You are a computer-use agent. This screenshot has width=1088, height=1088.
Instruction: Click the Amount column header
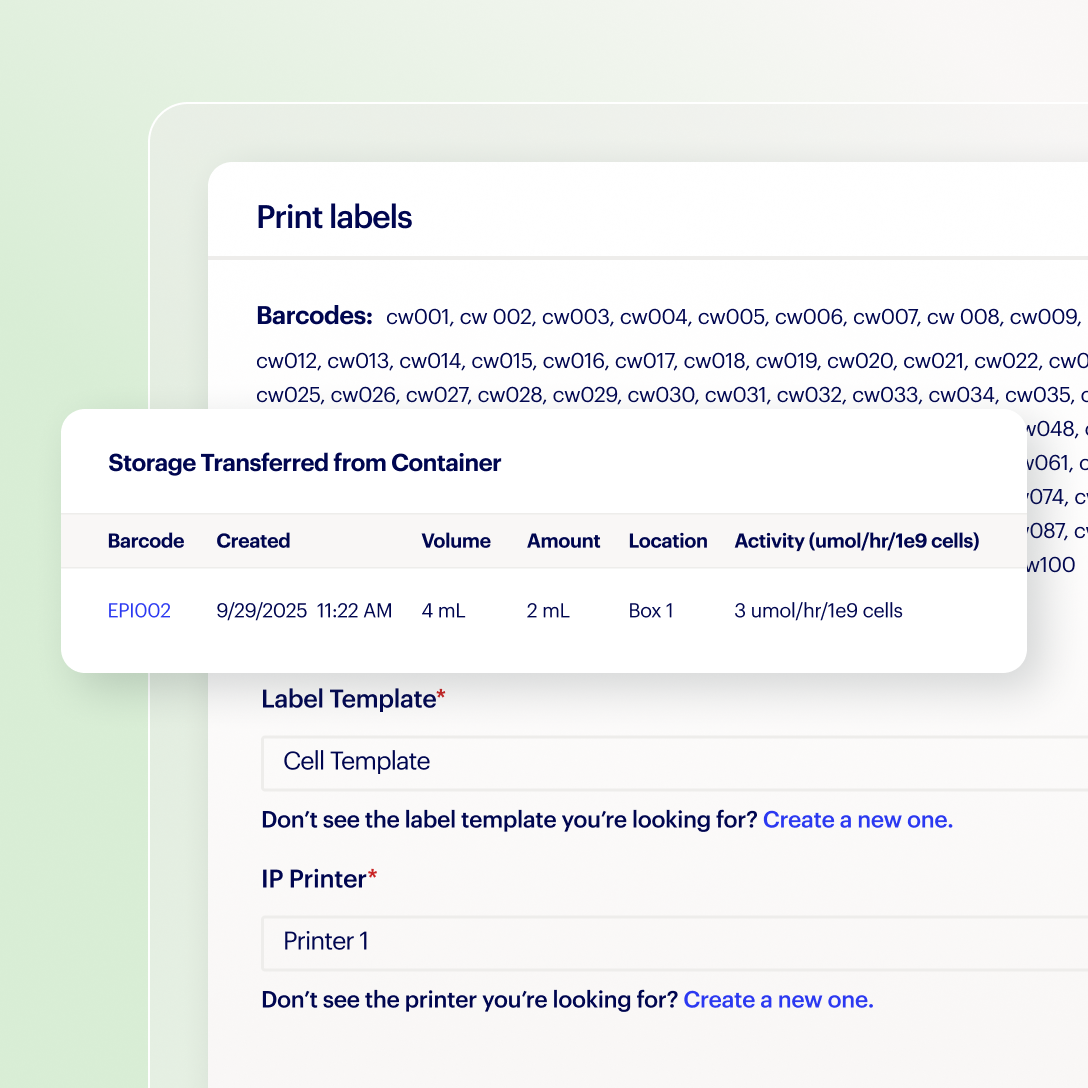tap(563, 541)
